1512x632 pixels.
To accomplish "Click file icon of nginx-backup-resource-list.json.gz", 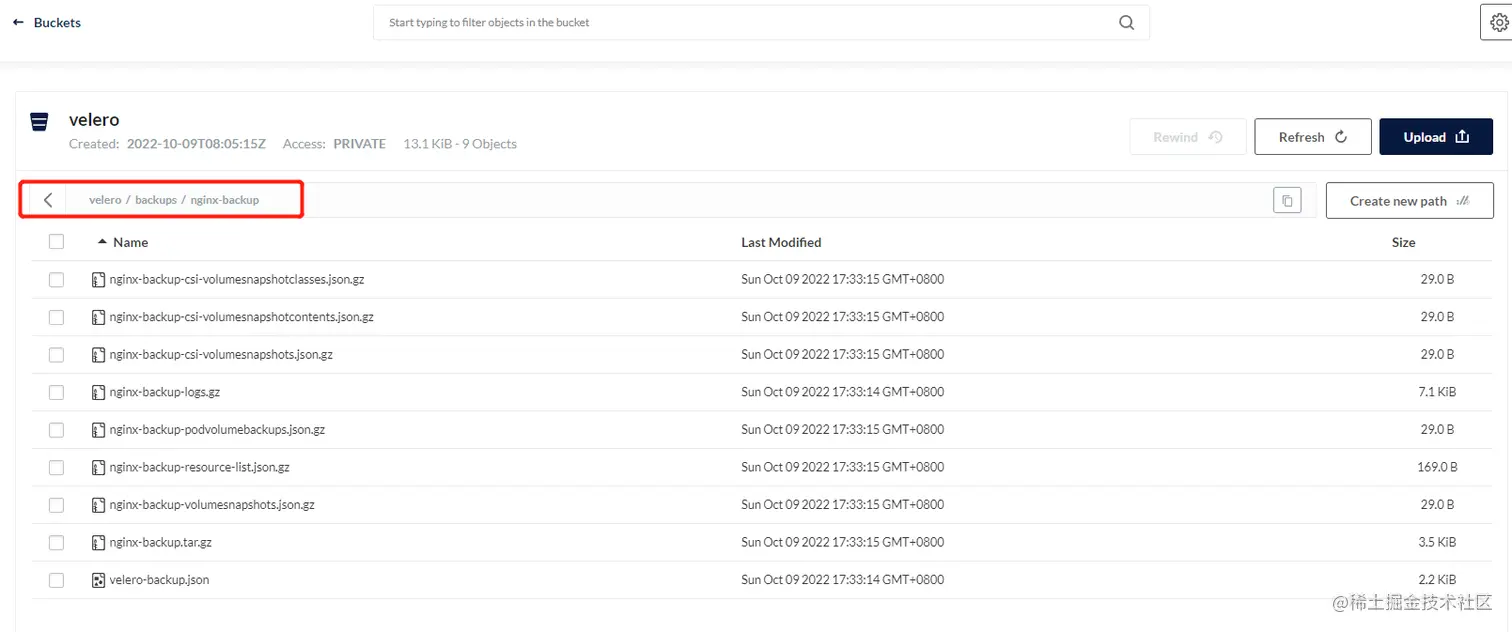I will [x=98, y=467].
